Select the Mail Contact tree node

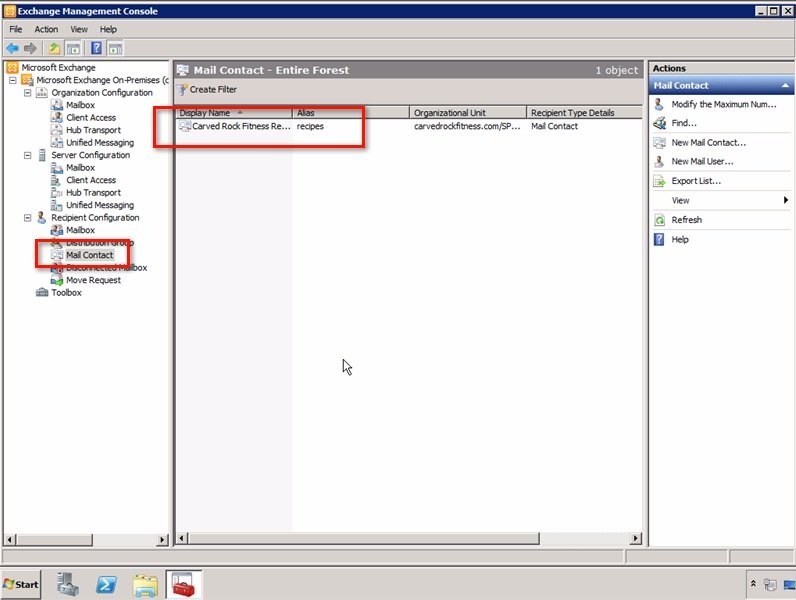89,255
